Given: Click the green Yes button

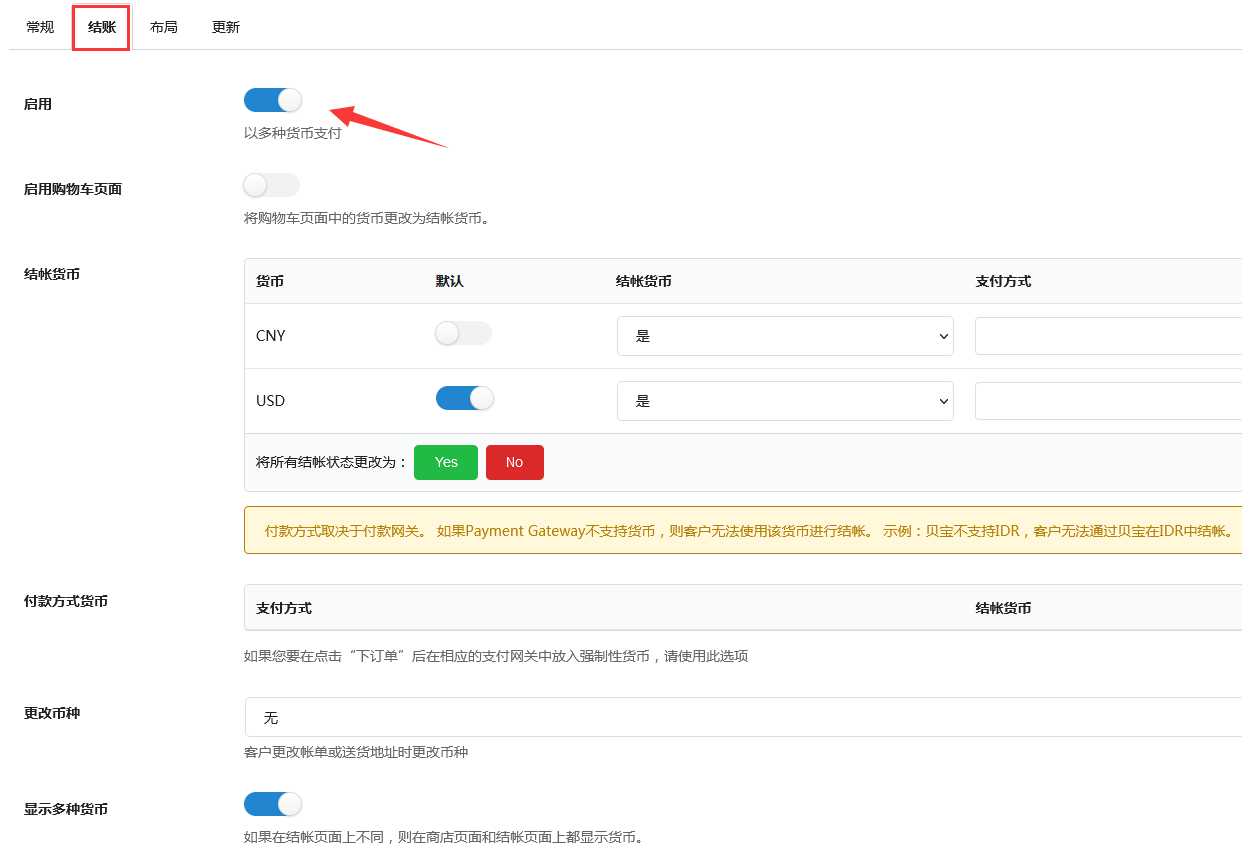Looking at the screenshot, I should [x=446, y=462].
